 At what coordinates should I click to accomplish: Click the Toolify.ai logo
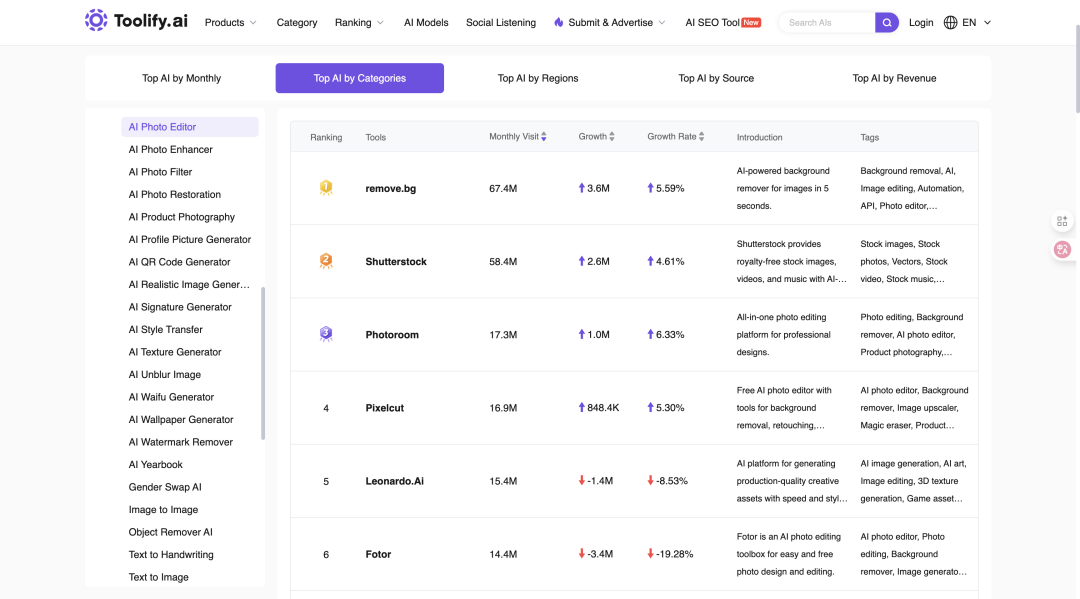coord(136,21)
